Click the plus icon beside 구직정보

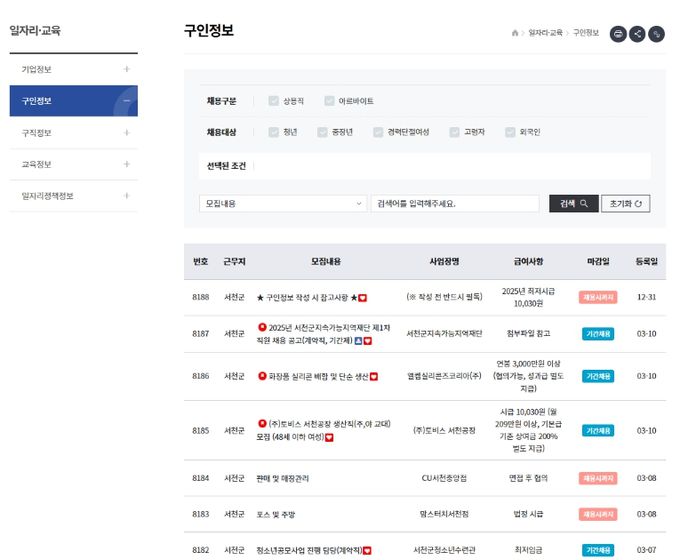pos(126,133)
